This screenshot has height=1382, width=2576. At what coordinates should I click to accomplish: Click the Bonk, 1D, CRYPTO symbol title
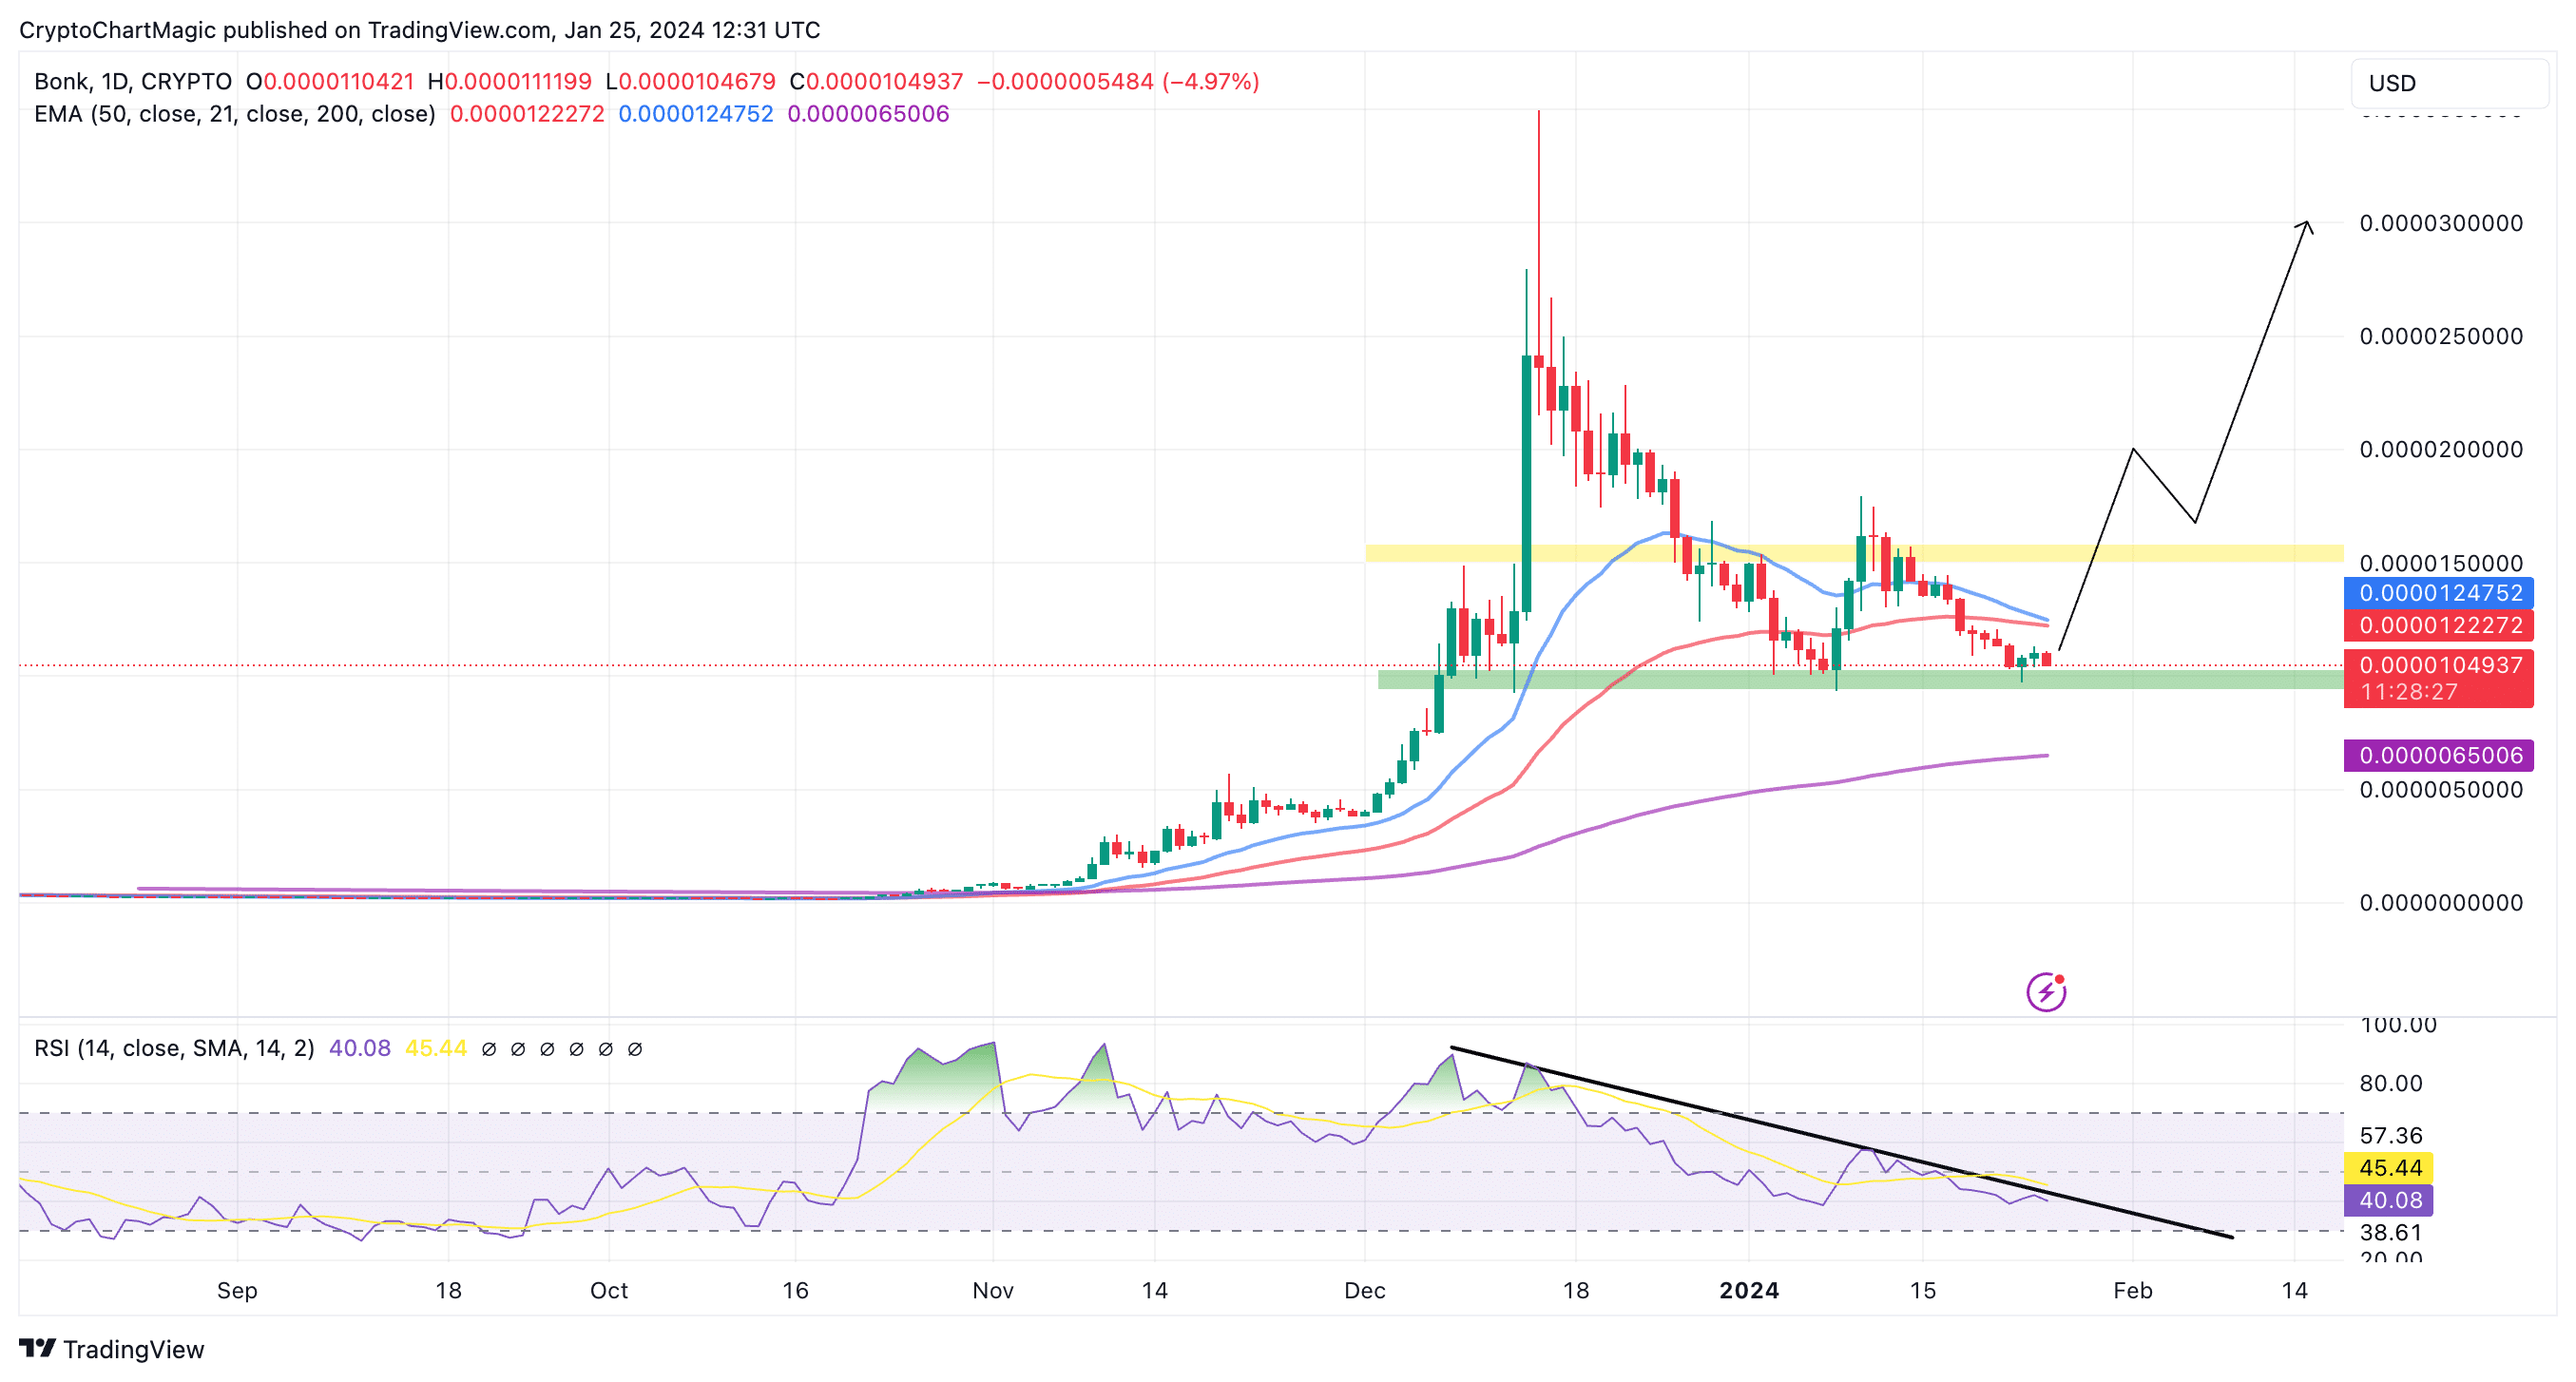pyautogui.click(x=133, y=82)
